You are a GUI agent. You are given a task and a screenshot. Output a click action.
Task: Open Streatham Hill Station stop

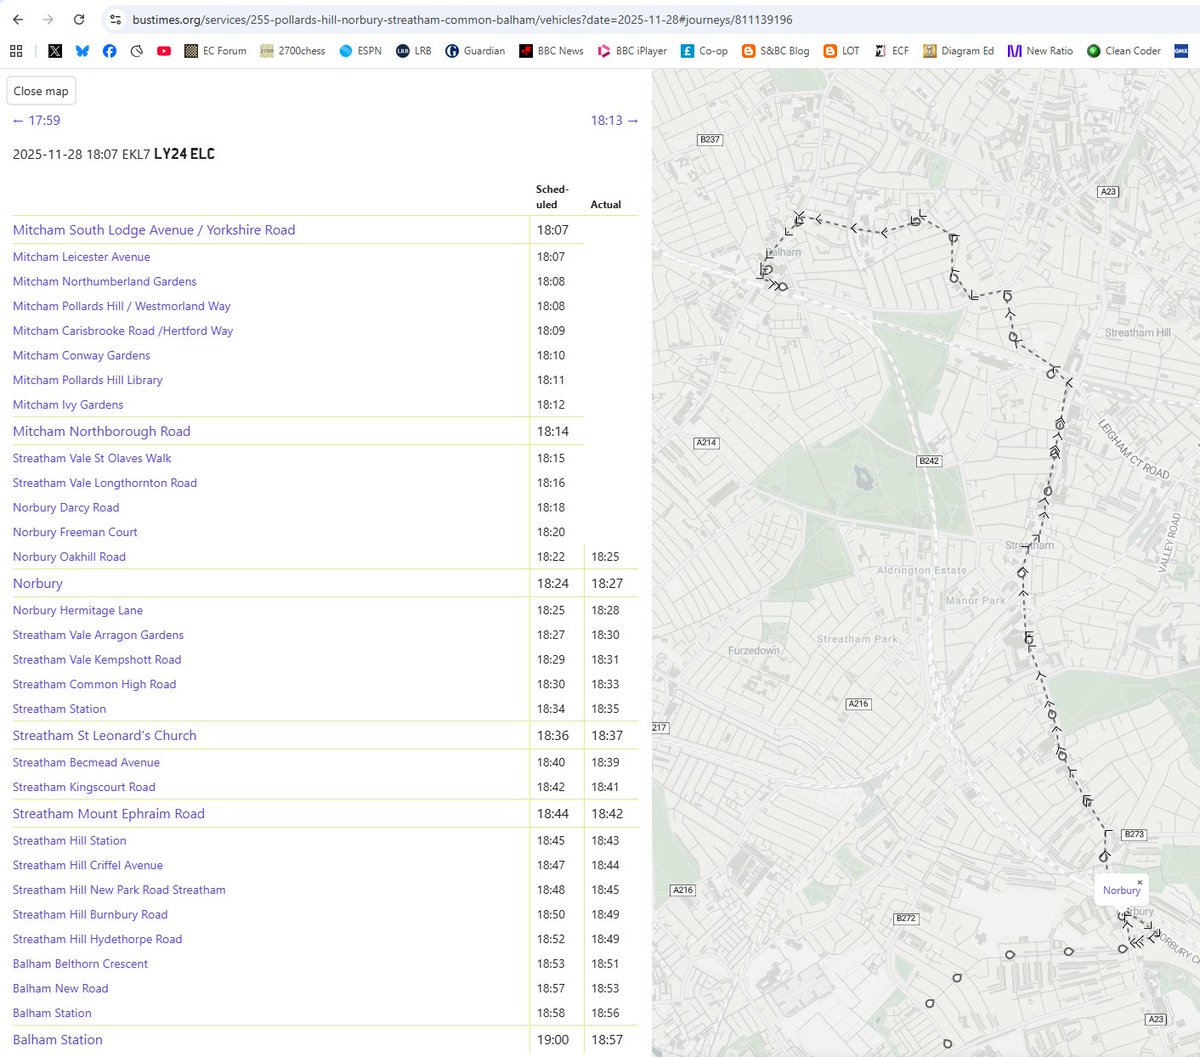click(x=70, y=841)
